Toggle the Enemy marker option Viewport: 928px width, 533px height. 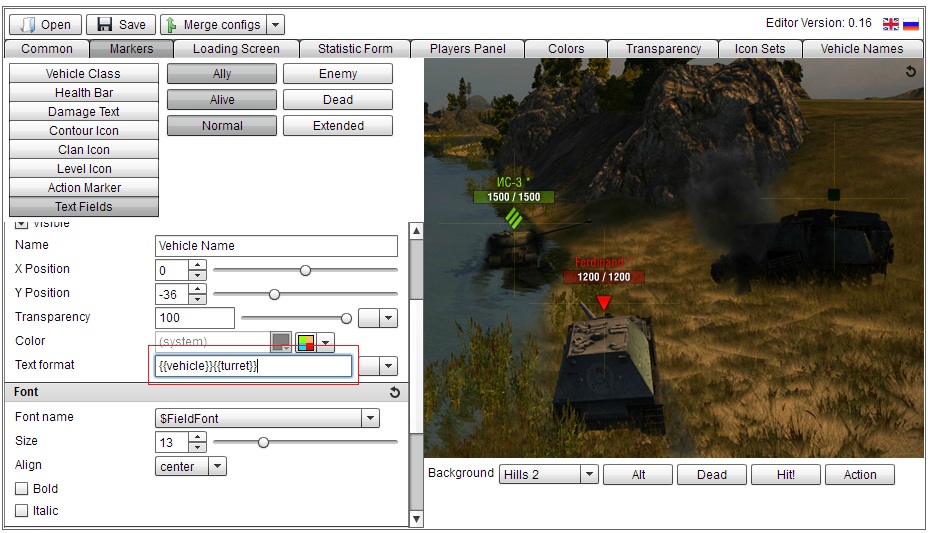tap(338, 73)
